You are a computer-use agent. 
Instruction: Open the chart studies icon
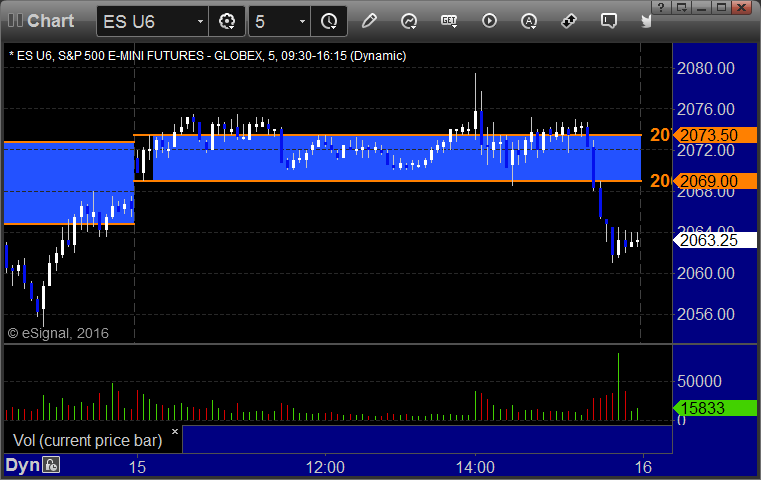[409, 21]
